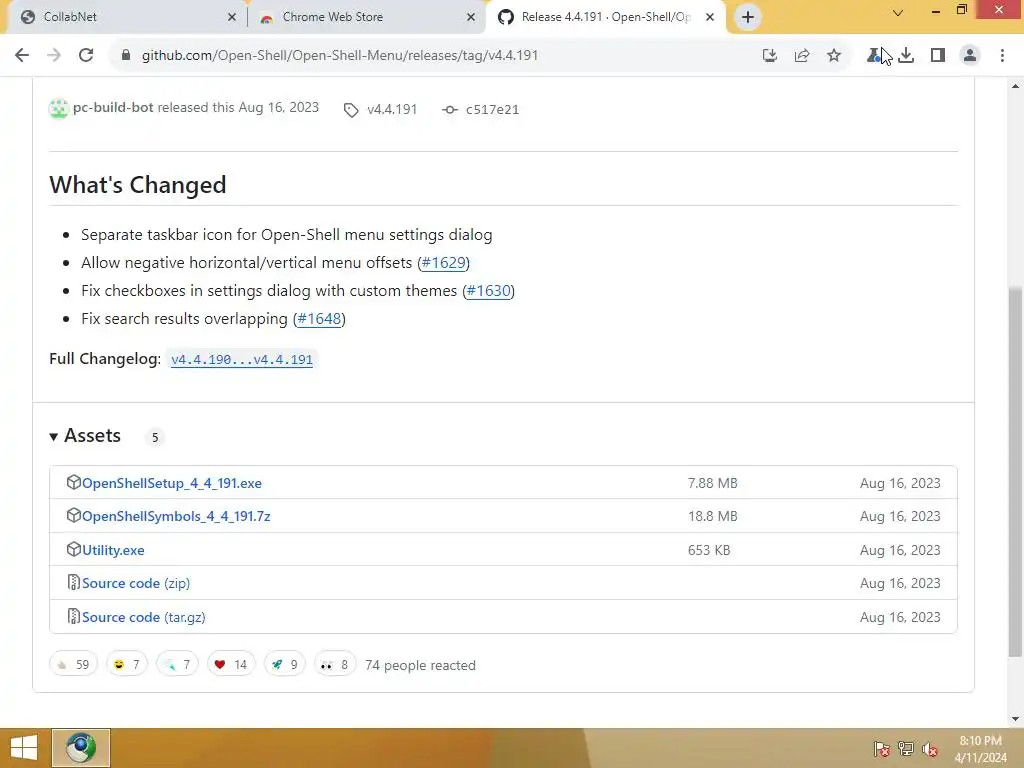Click the muted volume tray icon

coord(930,749)
